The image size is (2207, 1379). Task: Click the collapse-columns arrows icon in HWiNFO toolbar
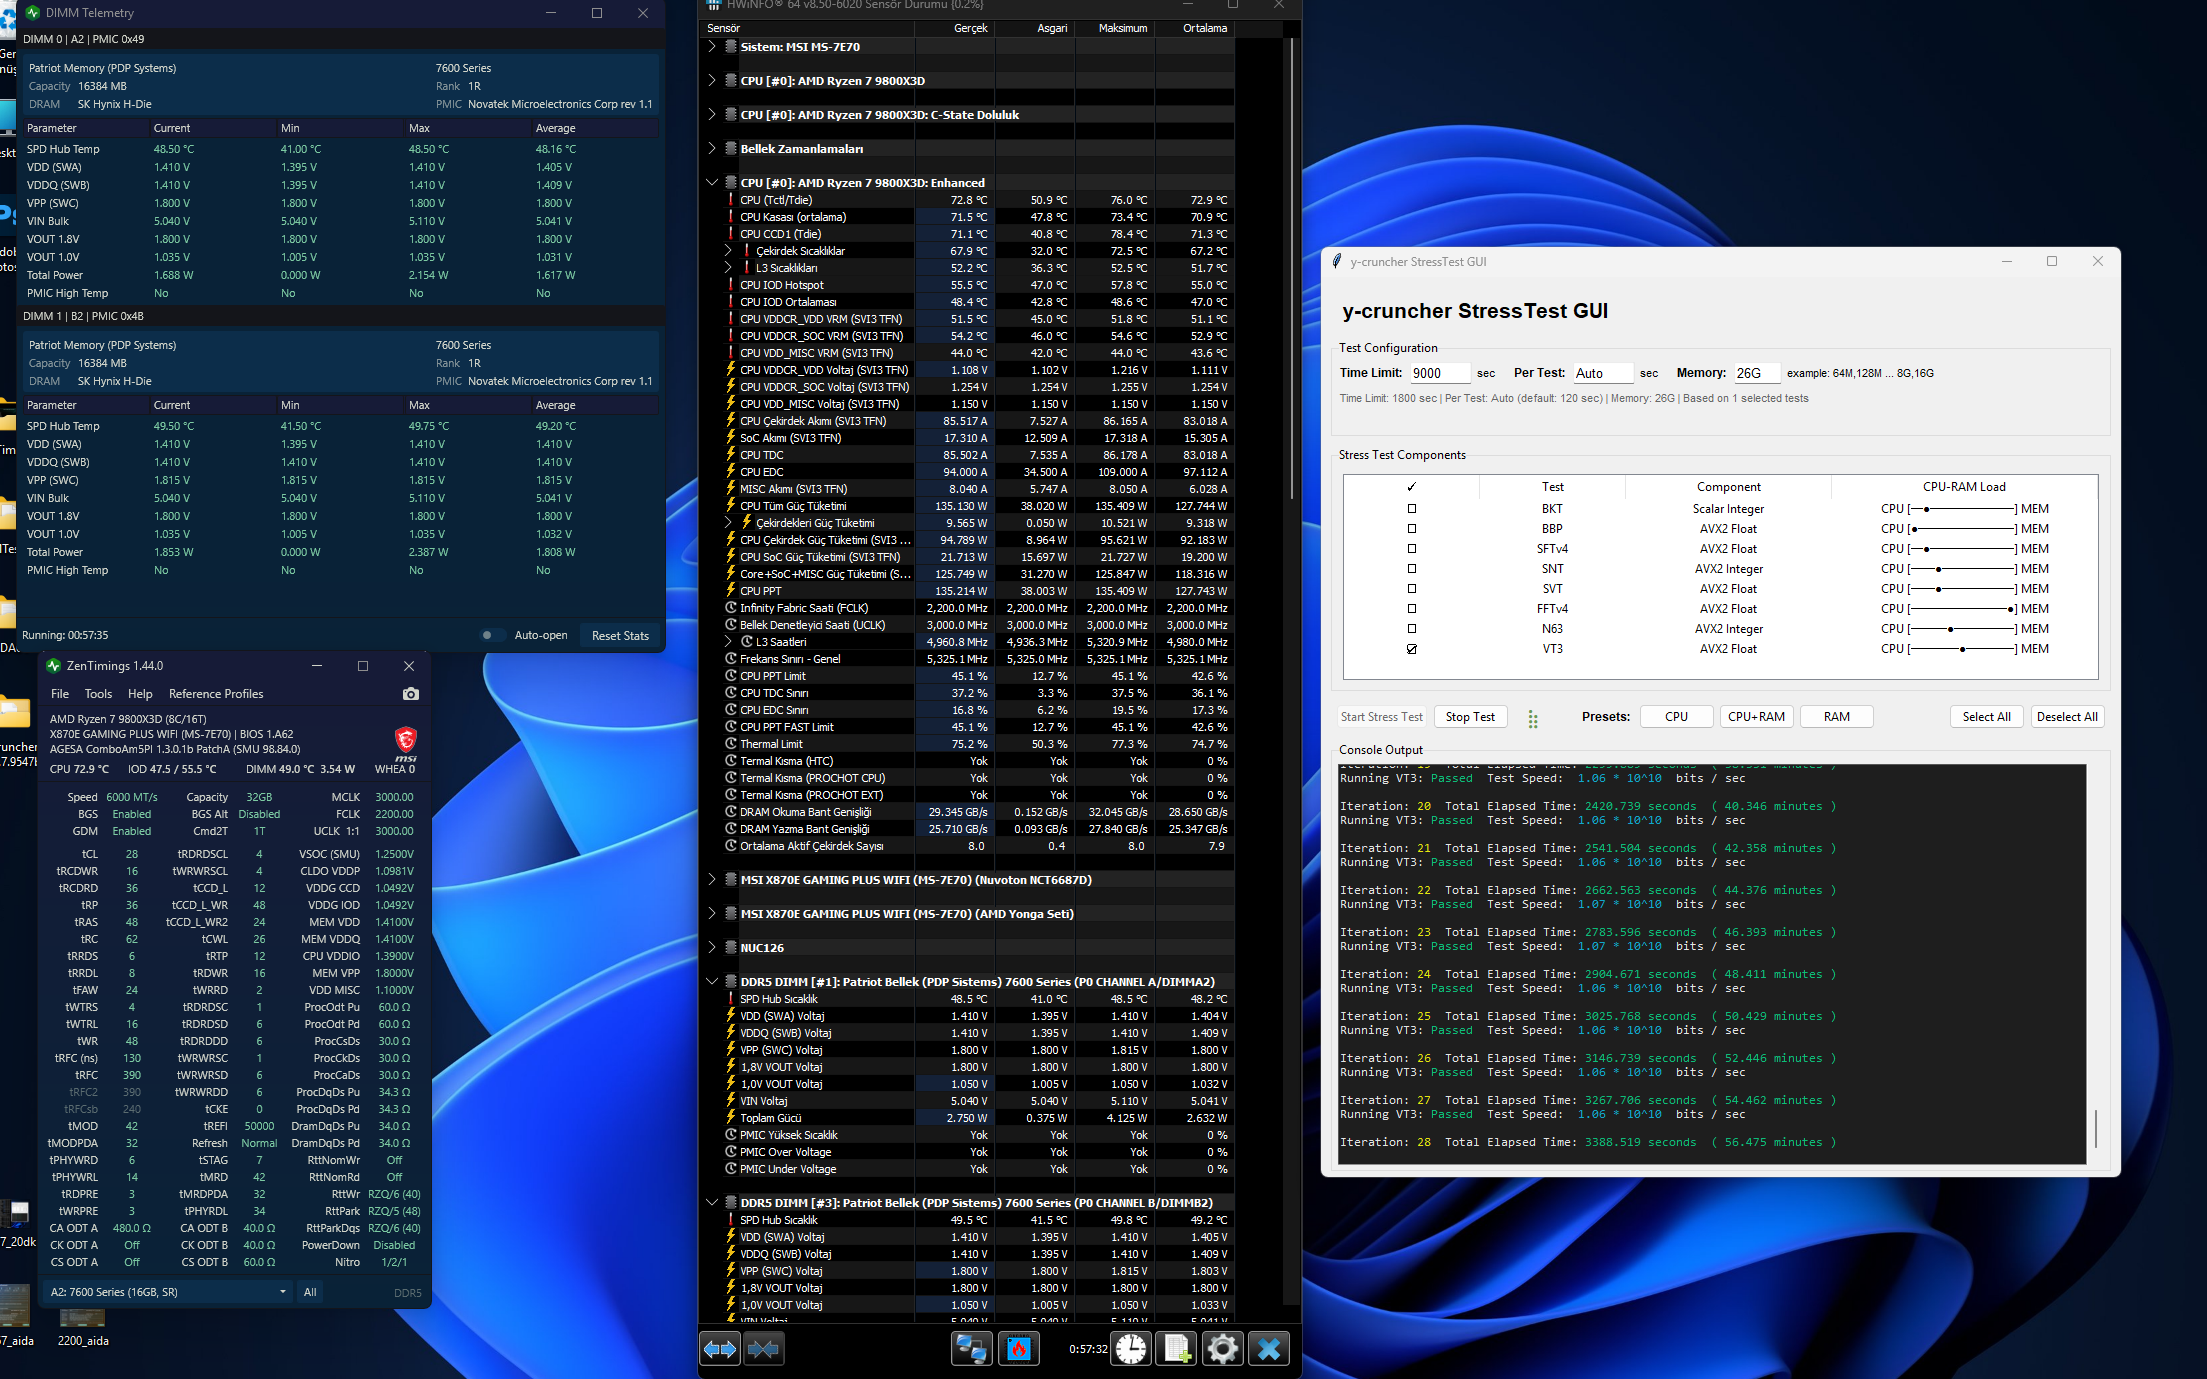pyautogui.click(x=763, y=1349)
